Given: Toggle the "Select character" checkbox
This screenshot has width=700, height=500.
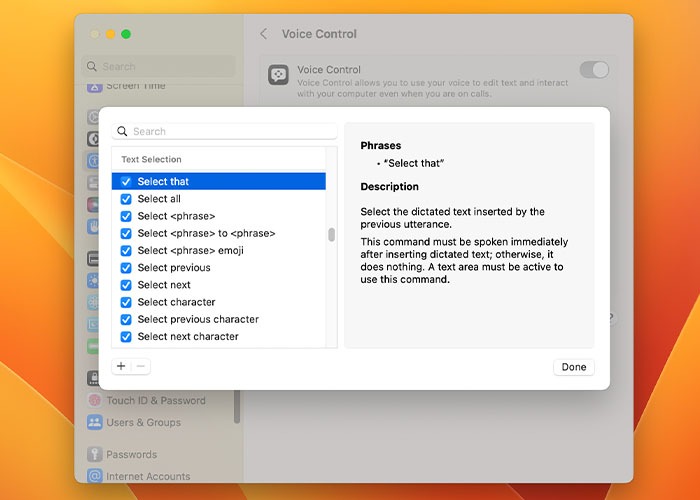Looking at the screenshot, I should (x=126, y=302).
